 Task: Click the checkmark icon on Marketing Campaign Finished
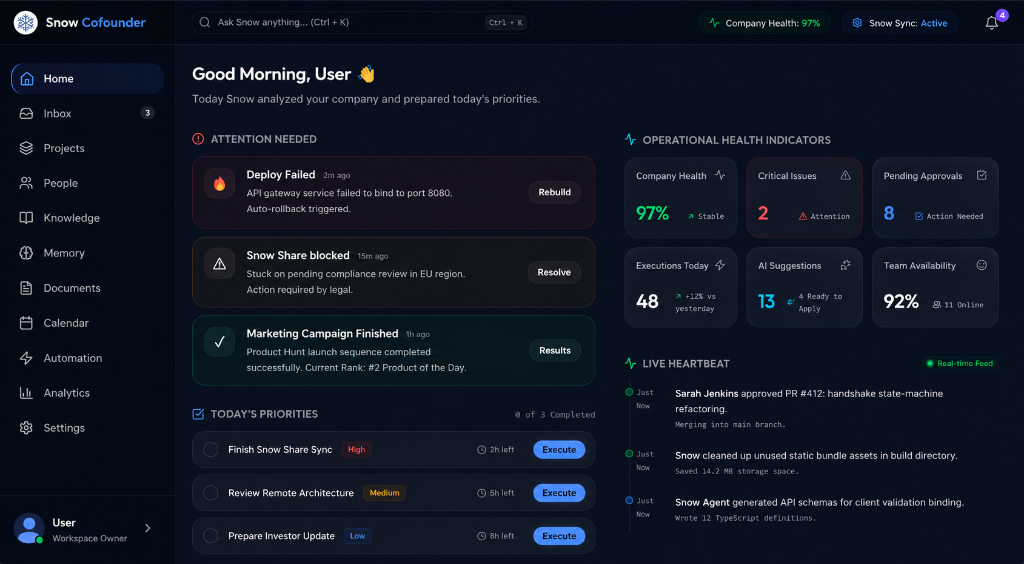[x=219, y=341]
